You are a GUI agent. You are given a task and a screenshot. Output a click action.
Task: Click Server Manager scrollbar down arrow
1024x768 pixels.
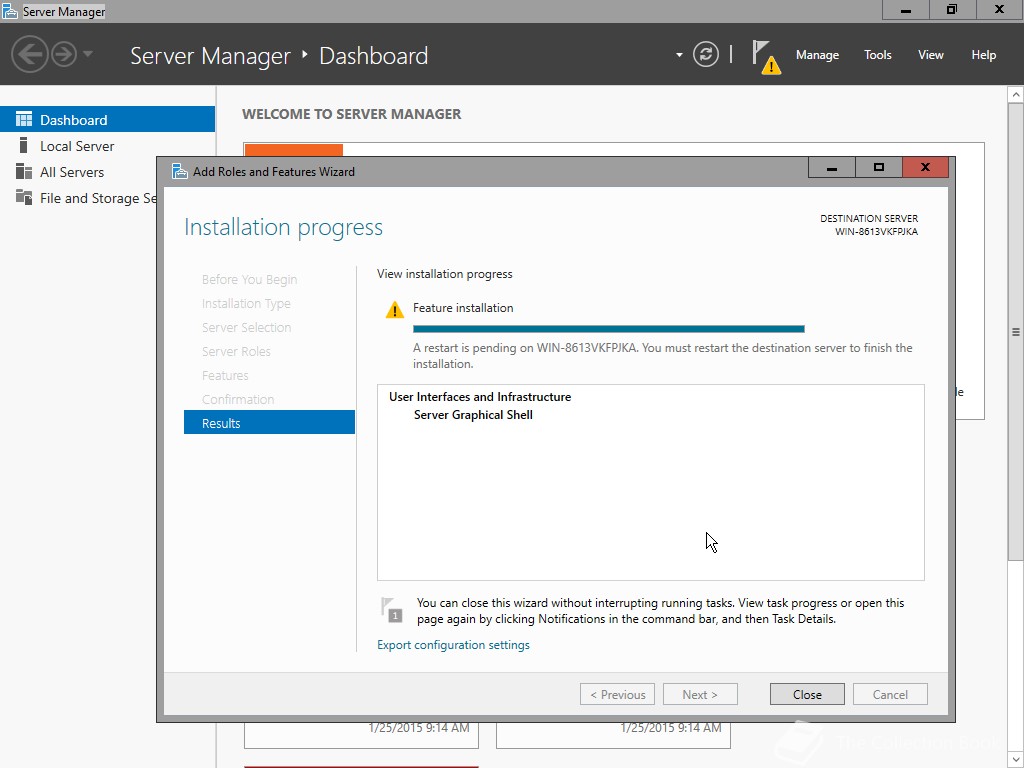1016,760
